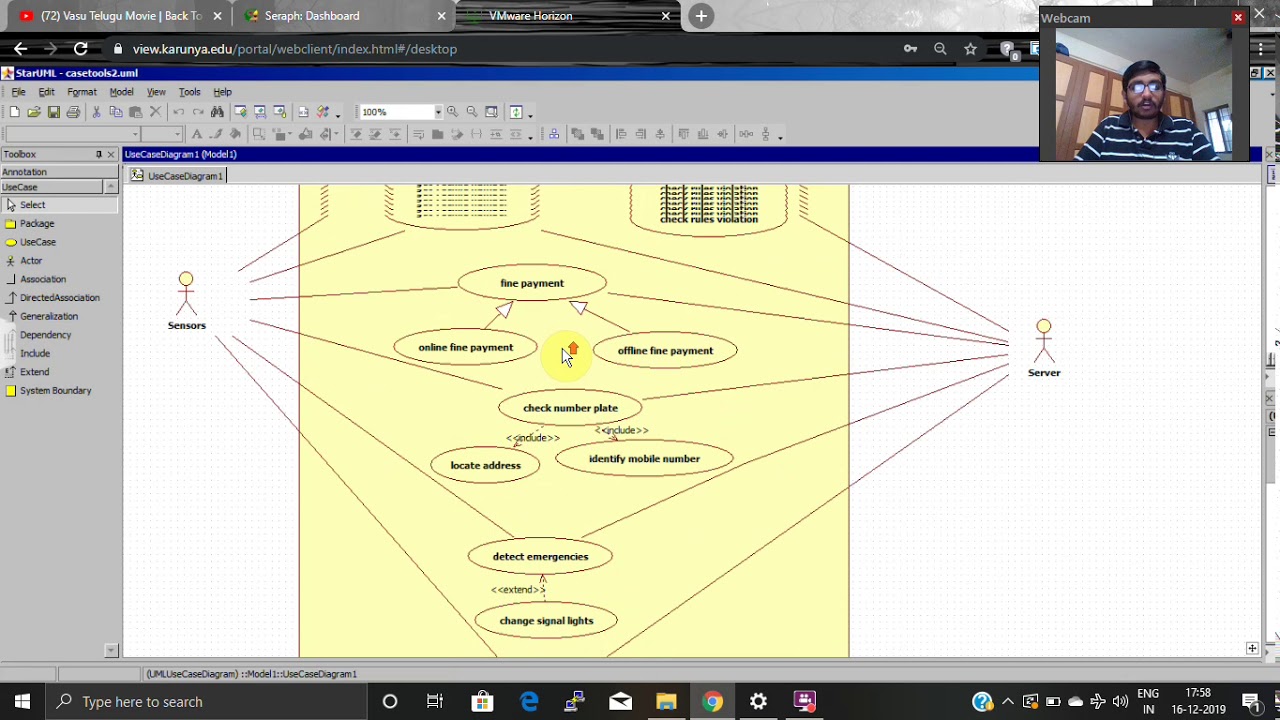Click the Zoom Out magnifier icon
The image size is (1280, 720).
(x=472, y=112)
